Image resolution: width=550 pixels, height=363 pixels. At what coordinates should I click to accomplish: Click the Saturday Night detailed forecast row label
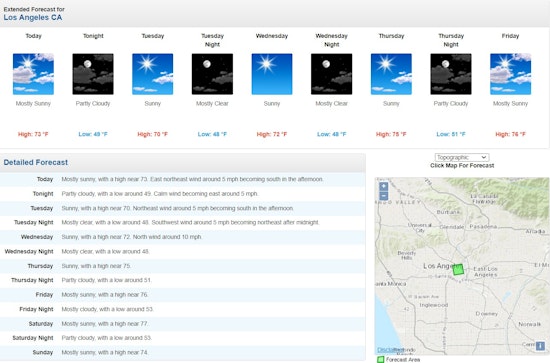pyautogui.click(x=33, y=338)
